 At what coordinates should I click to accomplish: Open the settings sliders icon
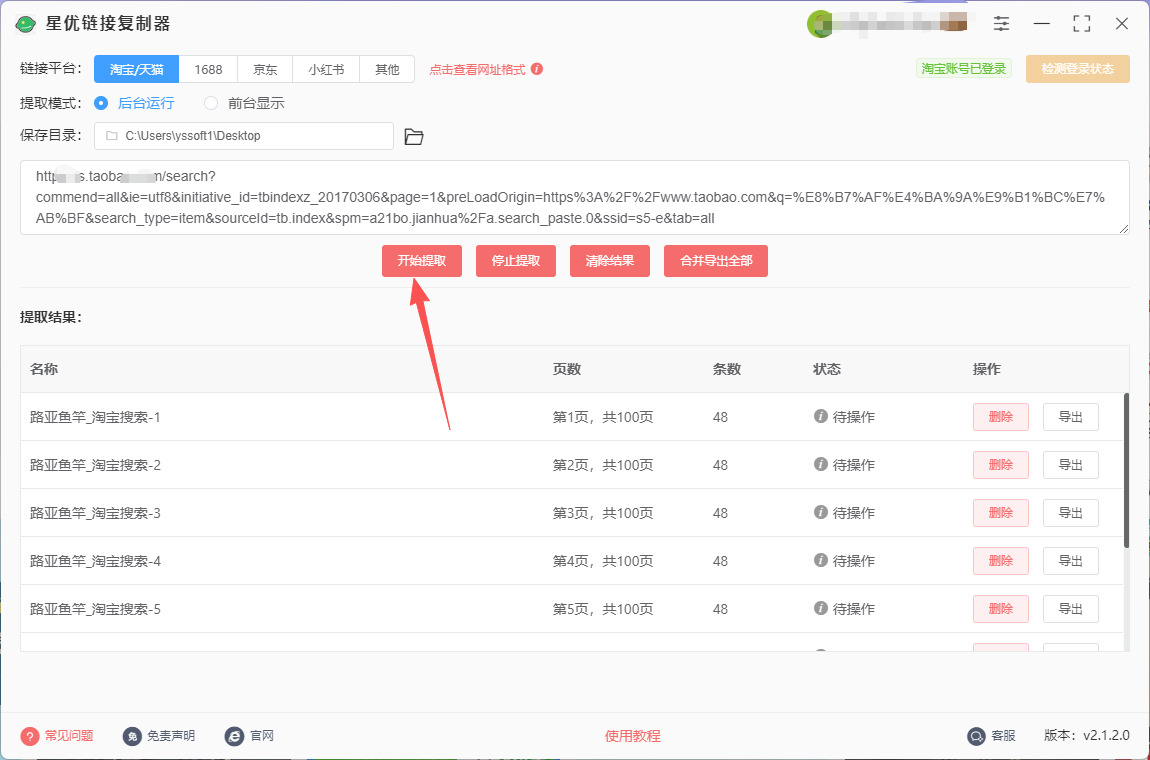pyautogui.click(x=1001, y=23)
